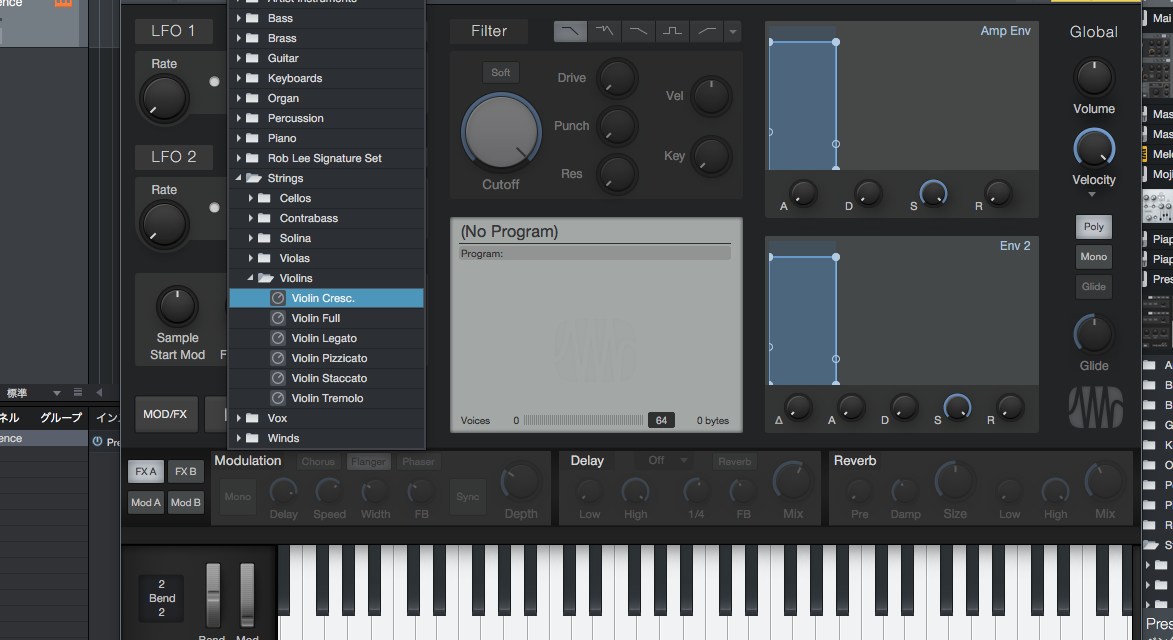Select the band-pass filter shape icon
This screenshot has height=640, width=1173.
coord(673,31)
